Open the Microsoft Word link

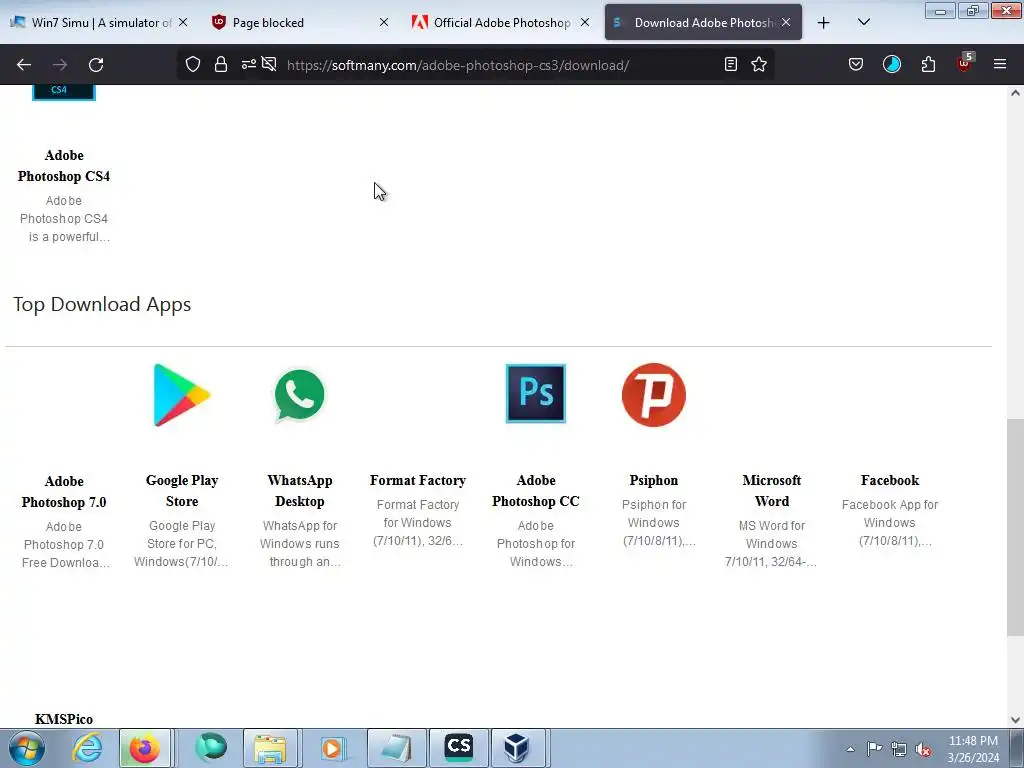(772, 490)
